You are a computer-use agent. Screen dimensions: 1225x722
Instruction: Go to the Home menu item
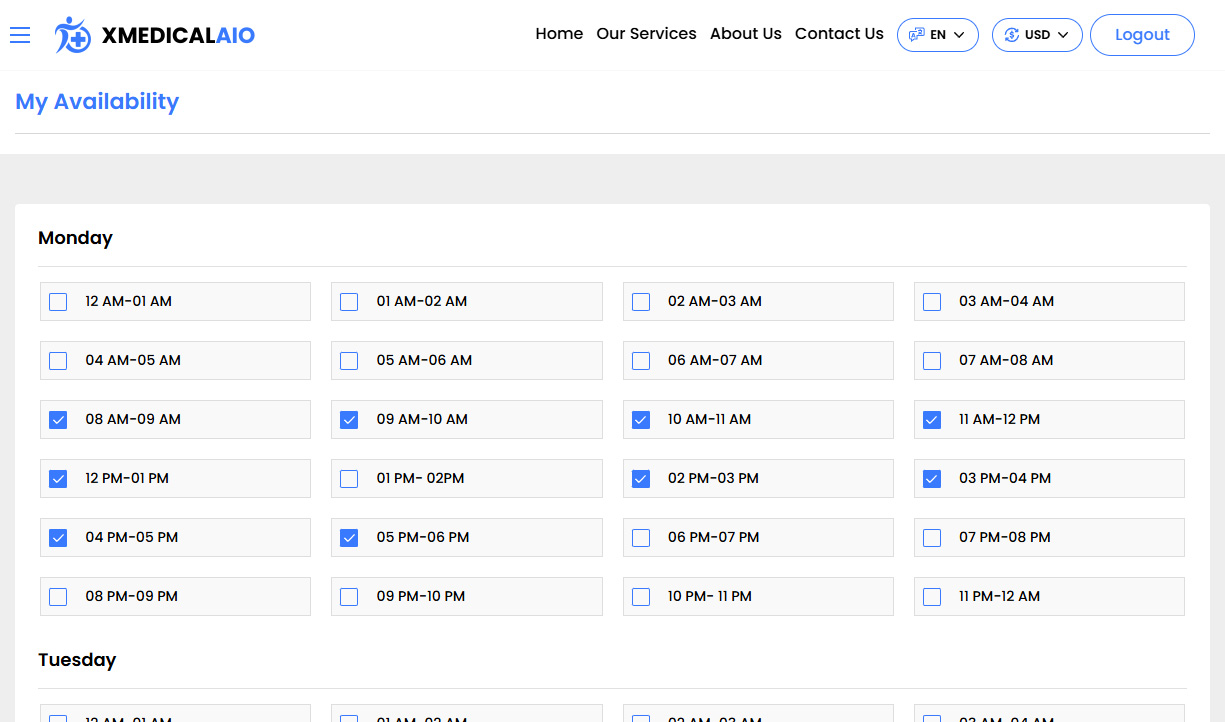coord(558,33)
